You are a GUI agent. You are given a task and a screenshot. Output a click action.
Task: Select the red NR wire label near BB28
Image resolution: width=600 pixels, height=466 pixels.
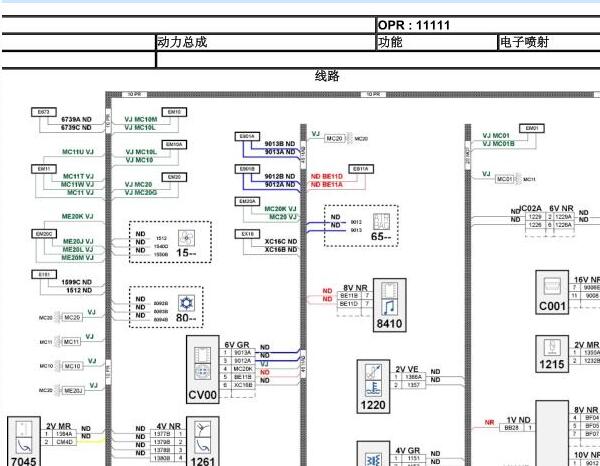[x=489, y=422]
